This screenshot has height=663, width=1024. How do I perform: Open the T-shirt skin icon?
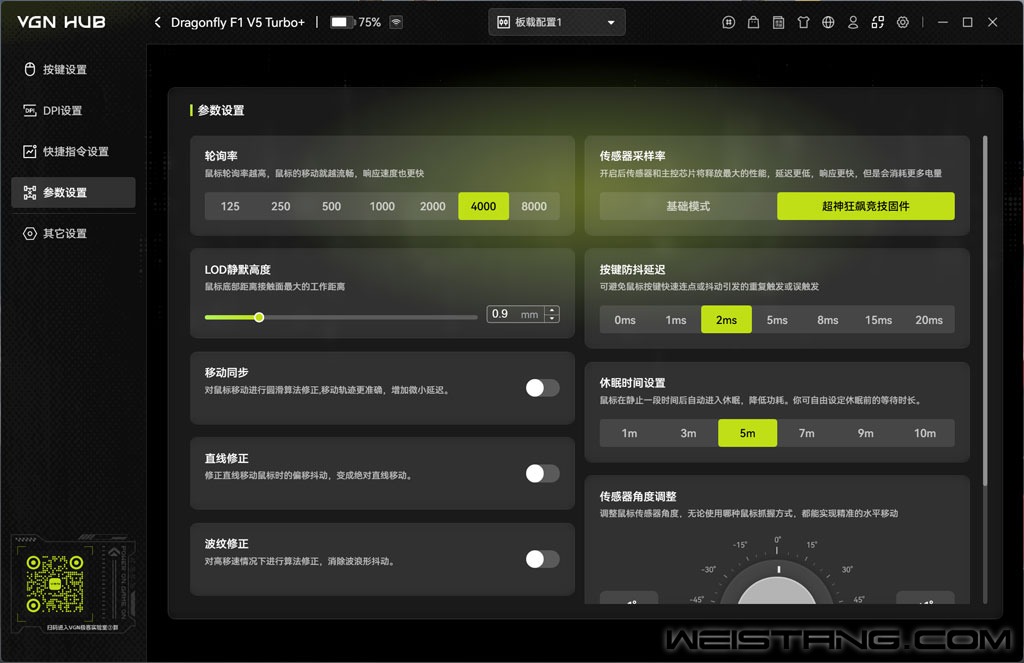tap(803, 22)
